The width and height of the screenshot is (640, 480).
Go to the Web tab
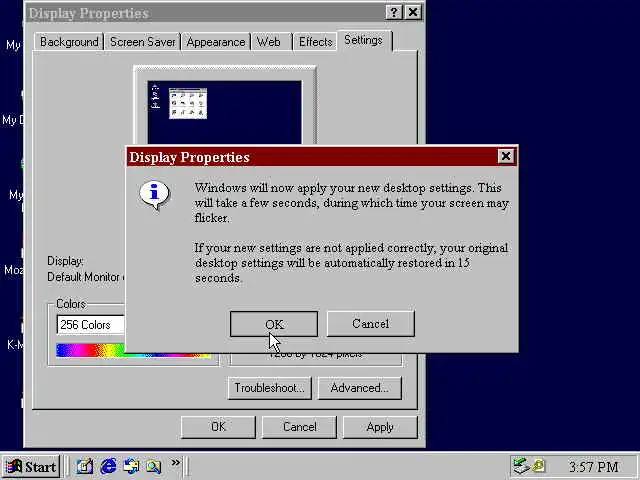[x=269, y=42]
